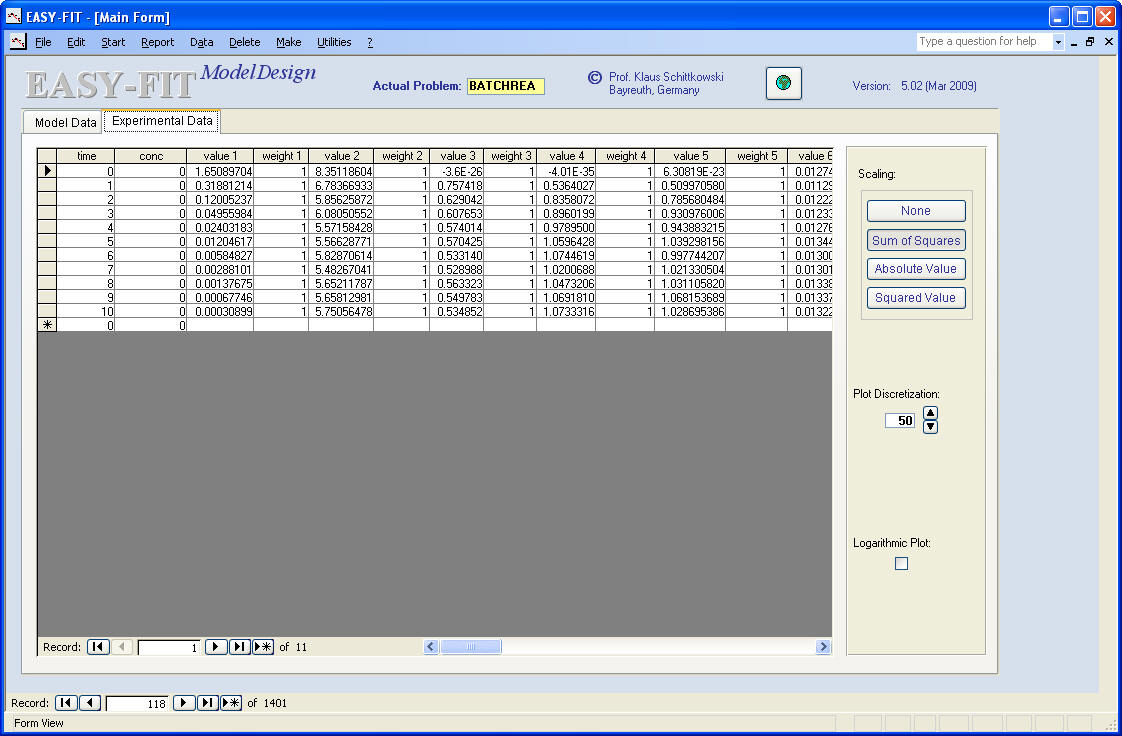
Task: Jump to last record in data grid navigator
Action: 239,647
